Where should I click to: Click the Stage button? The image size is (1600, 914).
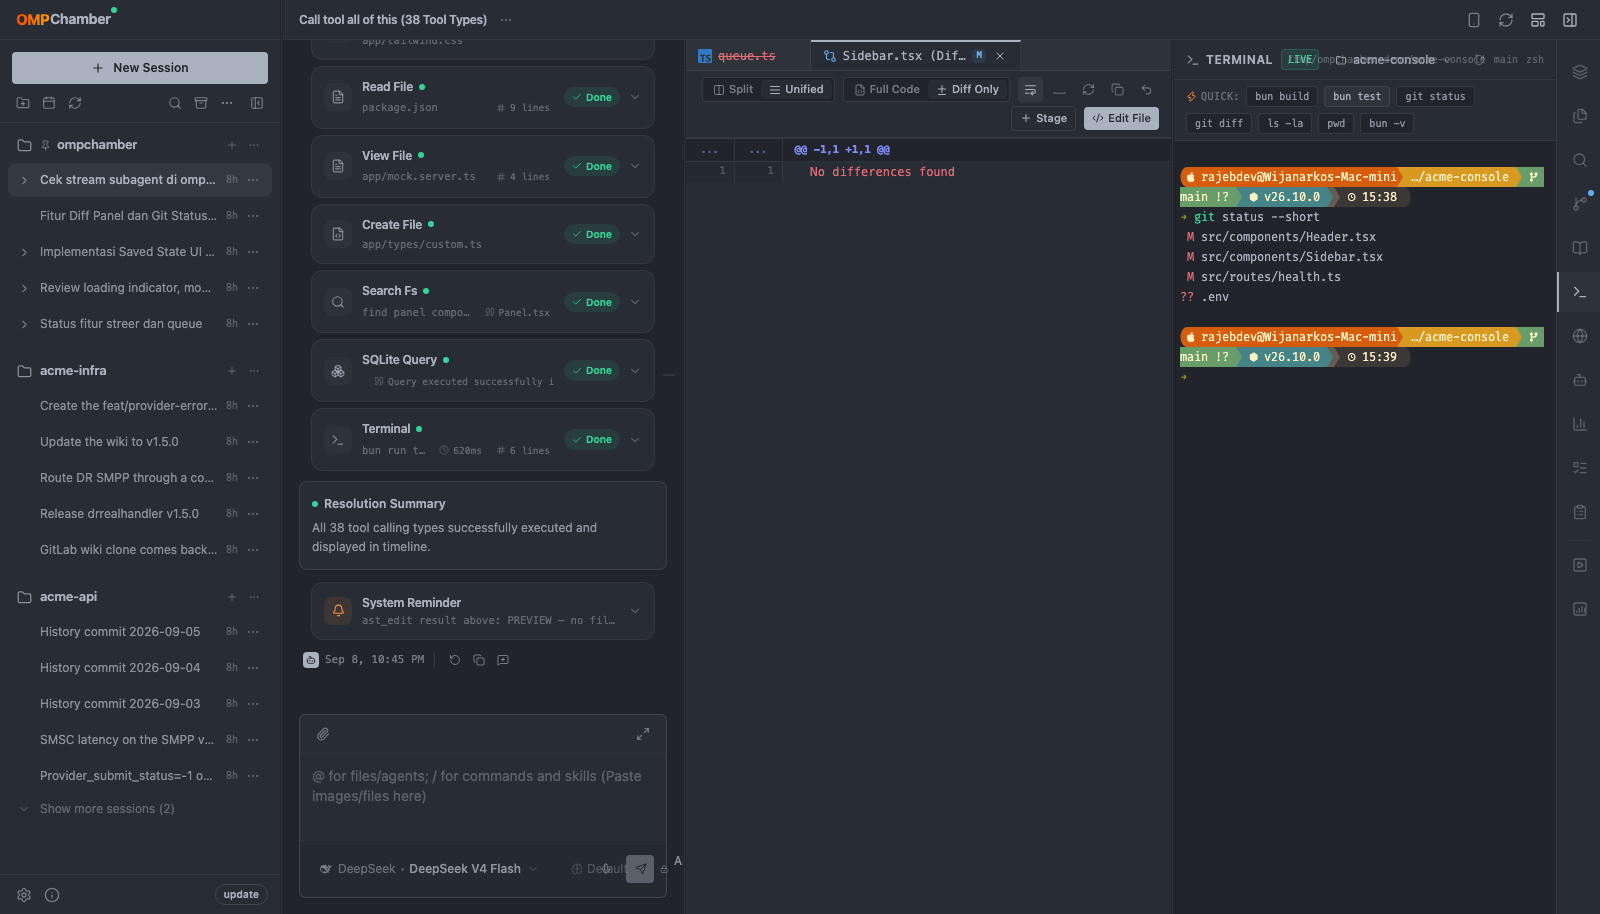click(1044, 118)
